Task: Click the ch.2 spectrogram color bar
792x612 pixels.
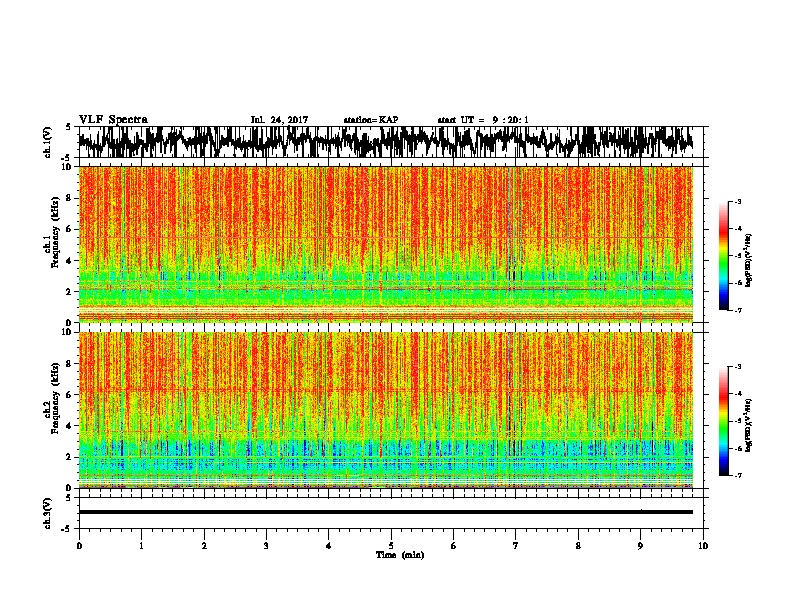Action: tap(724, 421)
